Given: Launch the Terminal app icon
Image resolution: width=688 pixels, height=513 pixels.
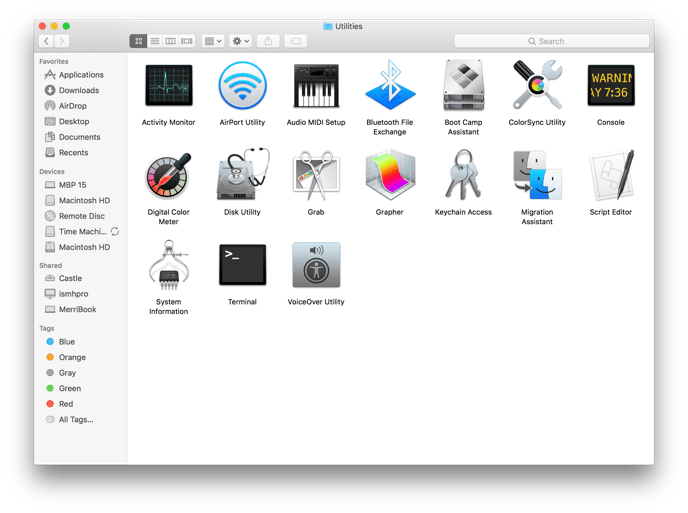Looking at the screenshot, I should point(242,265).
